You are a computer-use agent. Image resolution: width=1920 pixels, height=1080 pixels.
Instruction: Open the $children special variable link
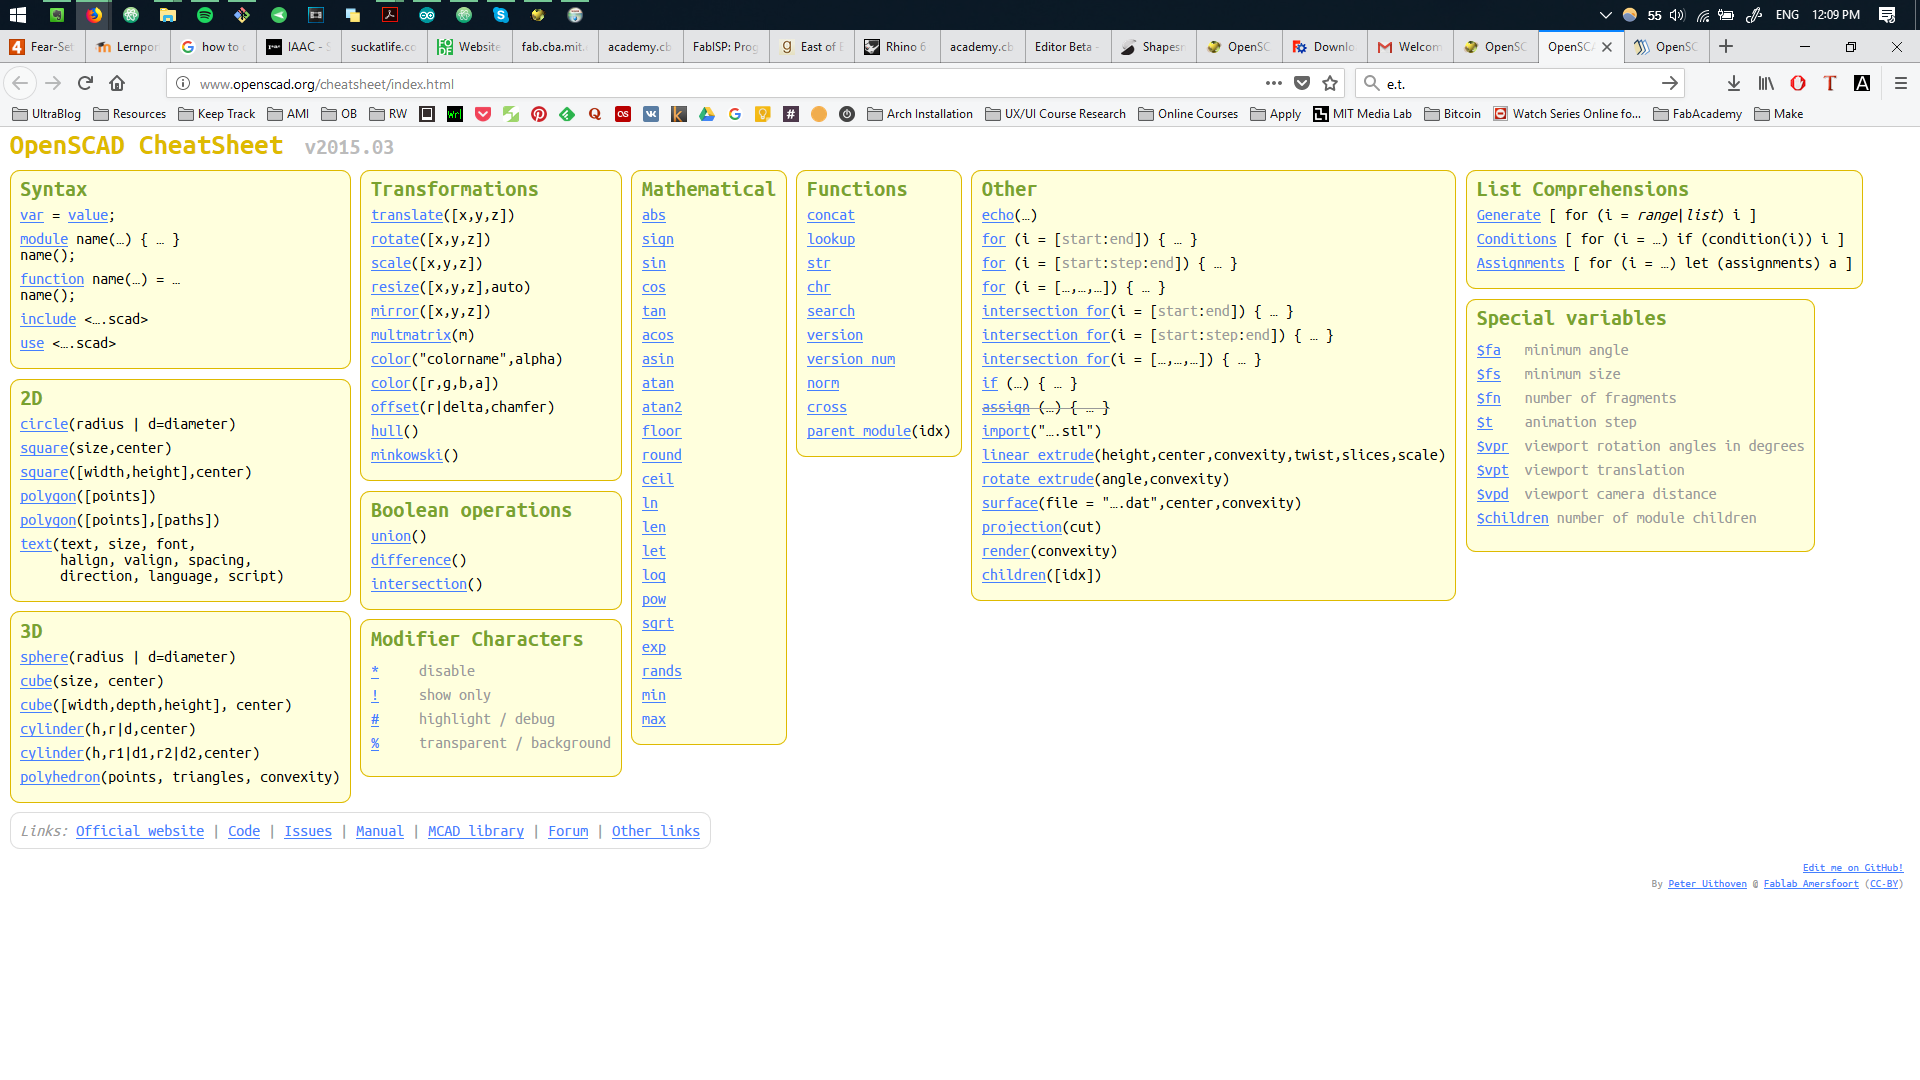[x=1512, y=518]
